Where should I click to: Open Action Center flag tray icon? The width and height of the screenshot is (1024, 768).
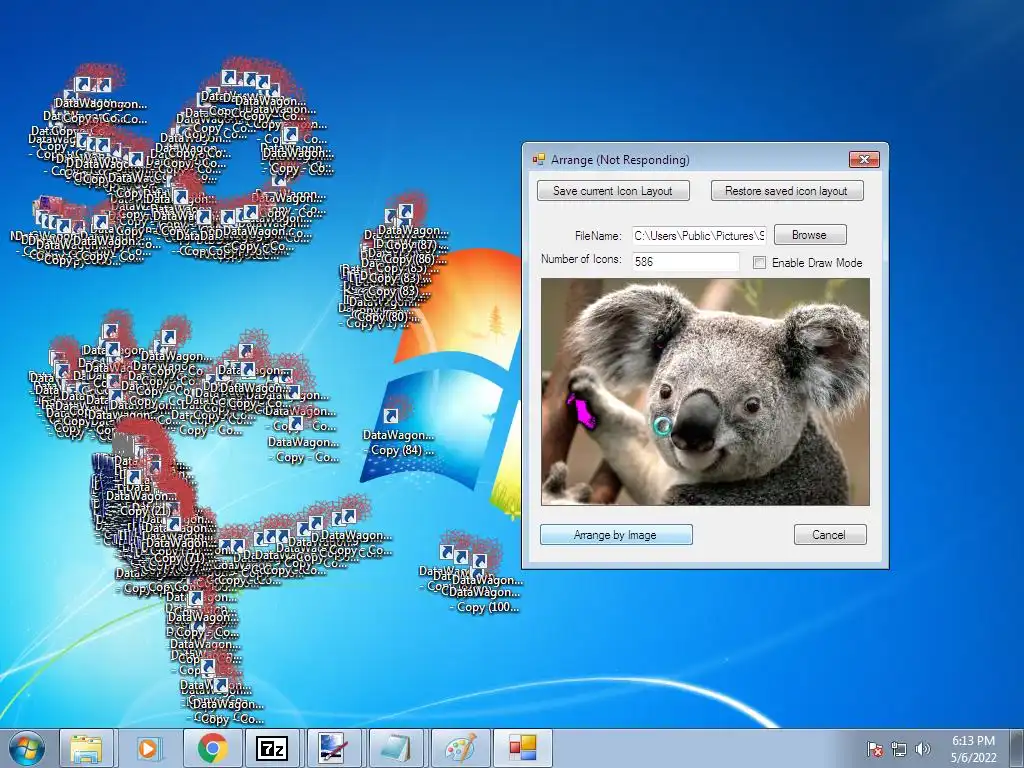click(874, 749)
